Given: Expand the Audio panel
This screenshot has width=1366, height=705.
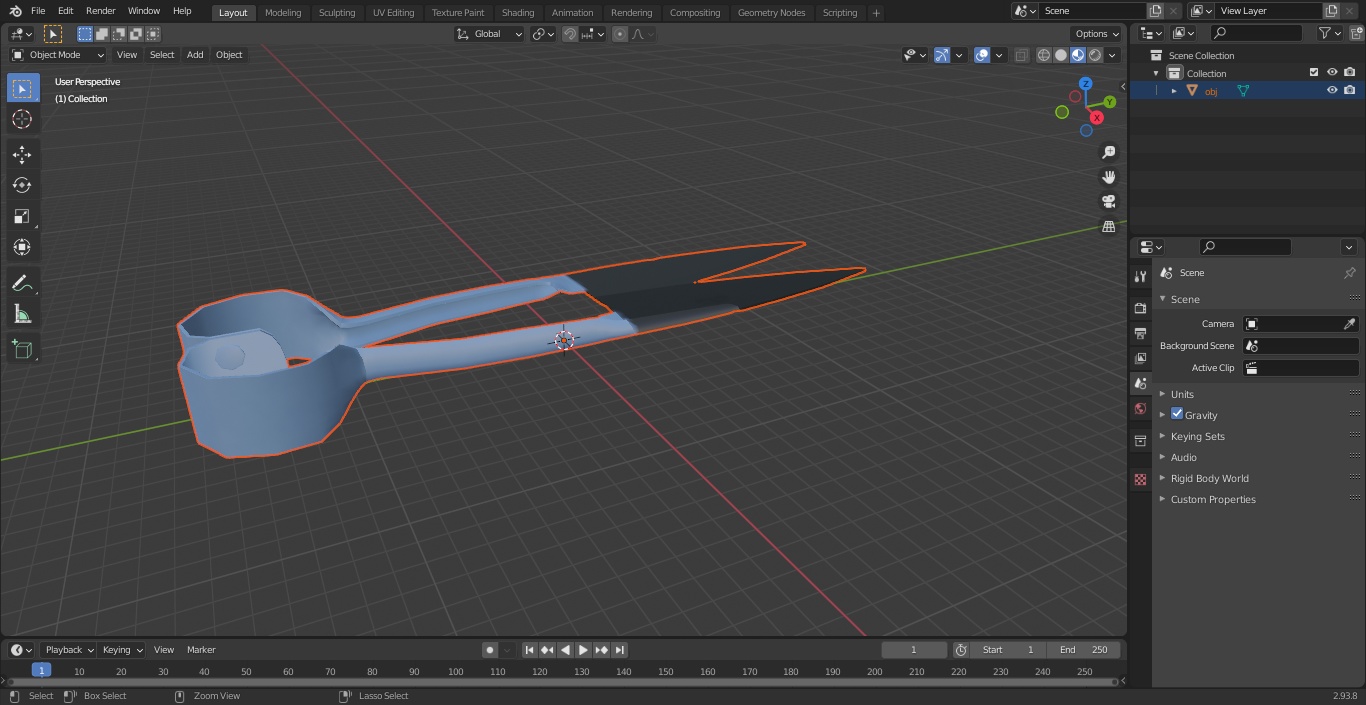Looking at the screenshot, I should point(1183,457).
